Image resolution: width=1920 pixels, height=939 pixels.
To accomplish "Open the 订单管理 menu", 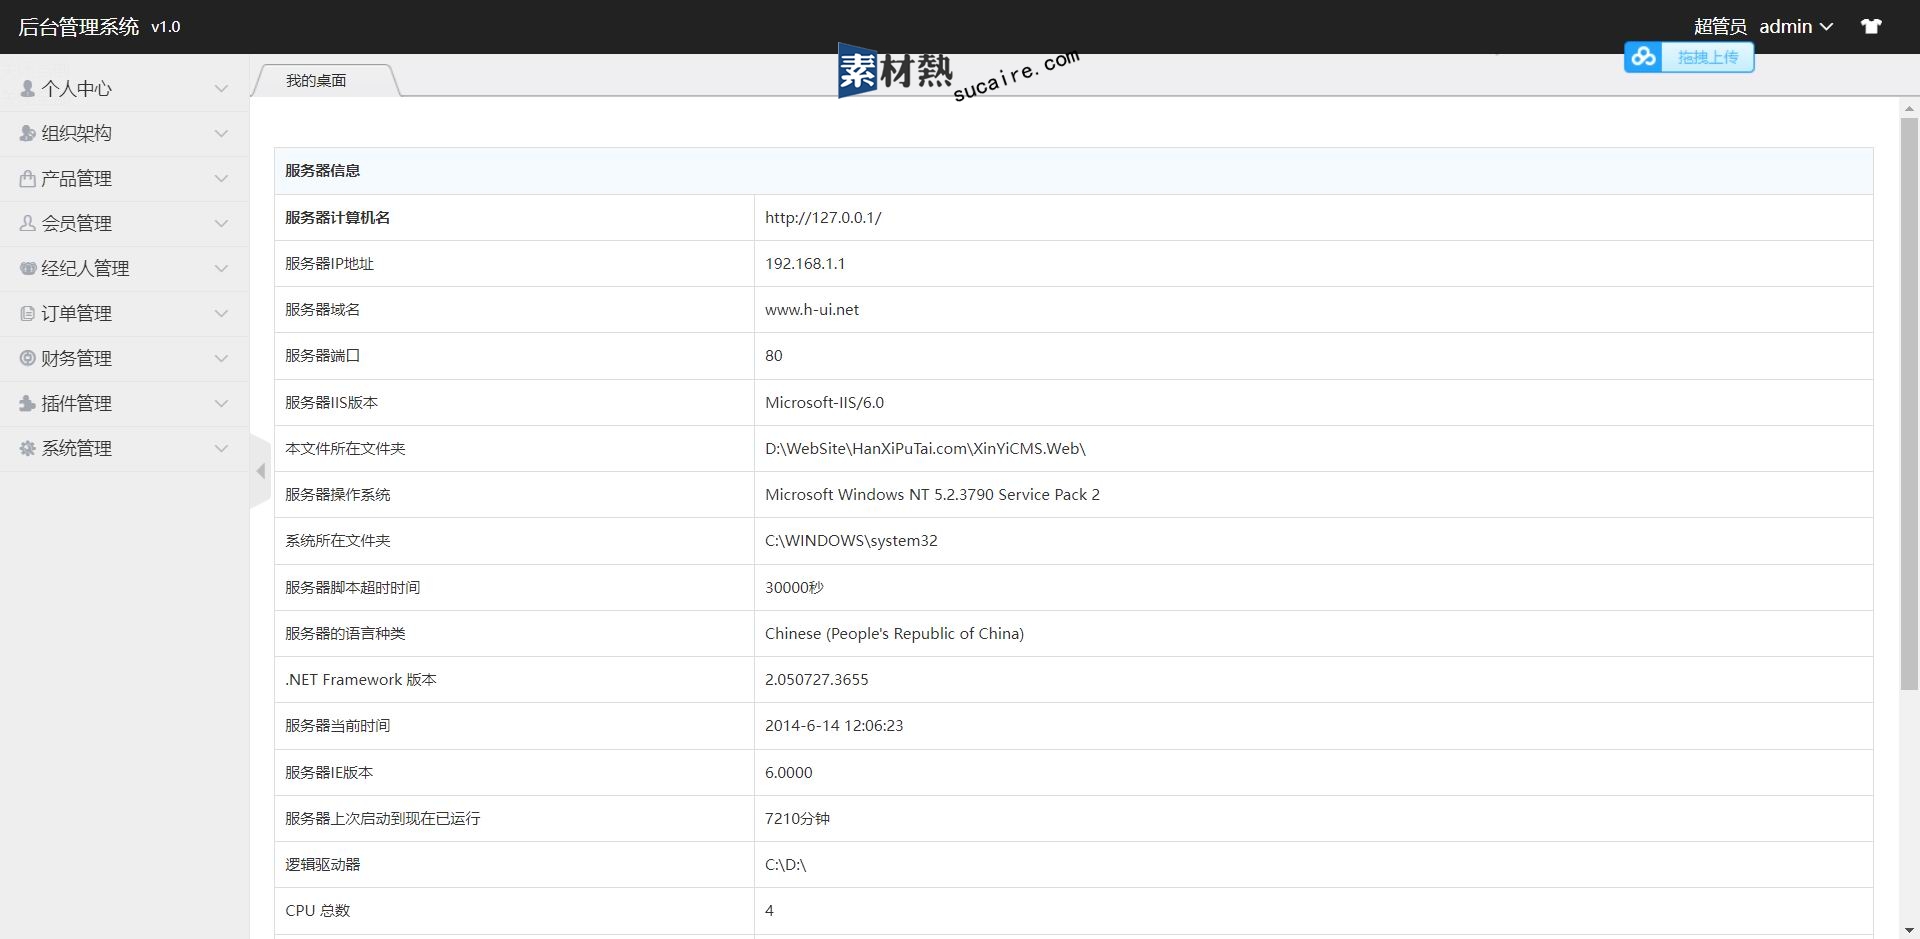I will tap(124, 314).
